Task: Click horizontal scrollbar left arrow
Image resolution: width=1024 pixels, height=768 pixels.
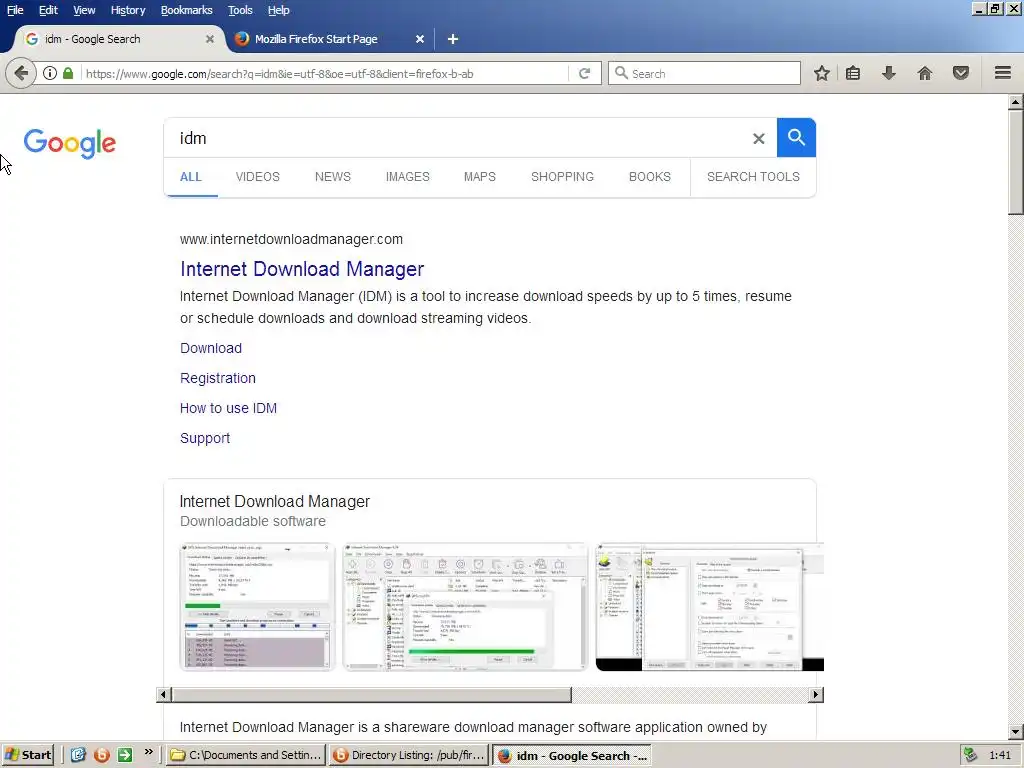Action: 163,694
